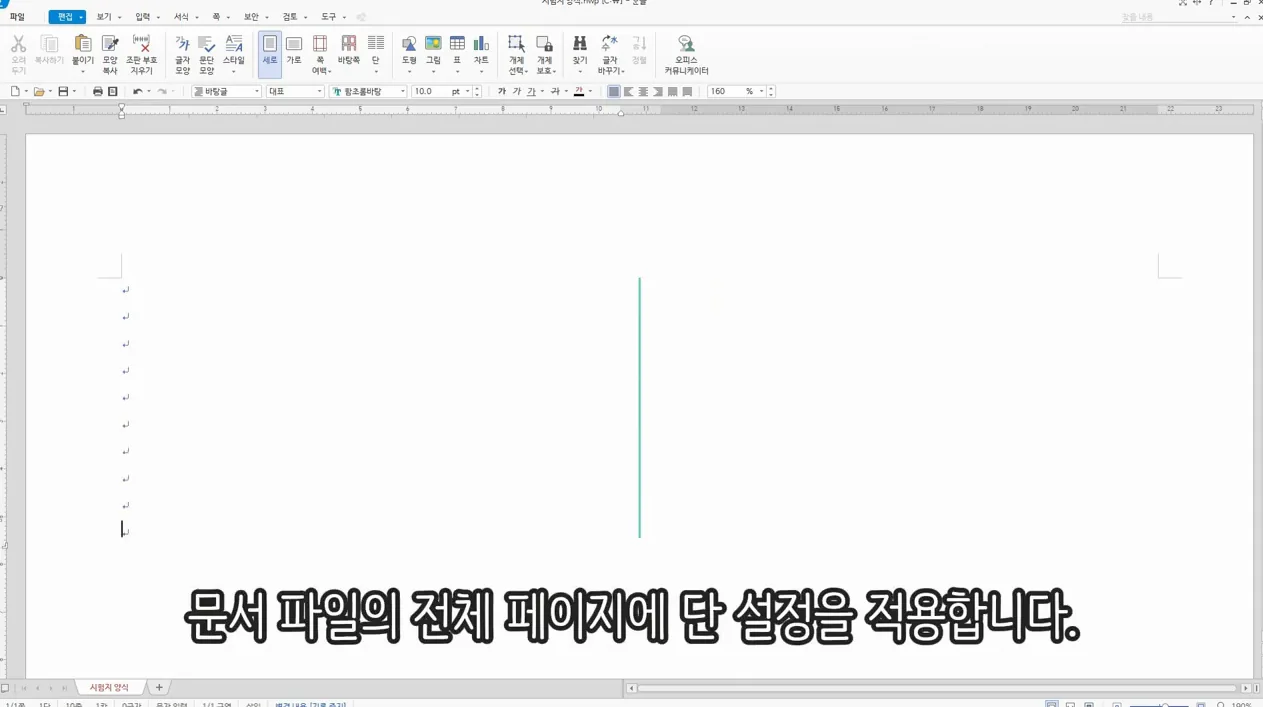Open the 검토 menu
Image resolution: width=1263 pixels, height=707 pixels.
click(x=290, y=17)
